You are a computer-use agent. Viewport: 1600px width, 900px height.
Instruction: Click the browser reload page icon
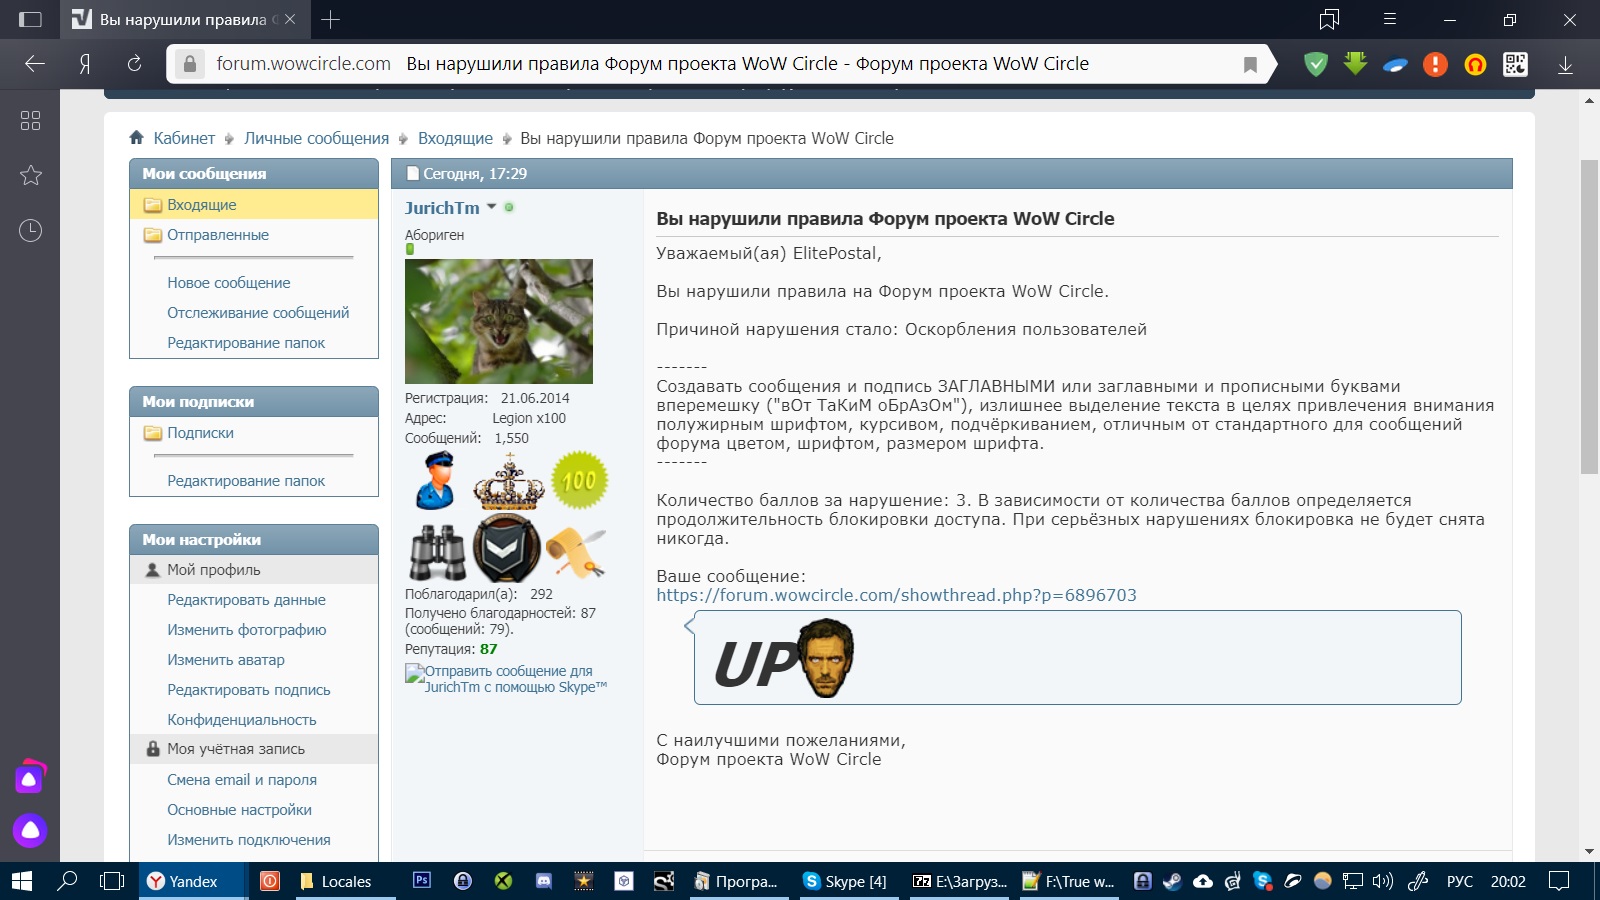[134, 64]
